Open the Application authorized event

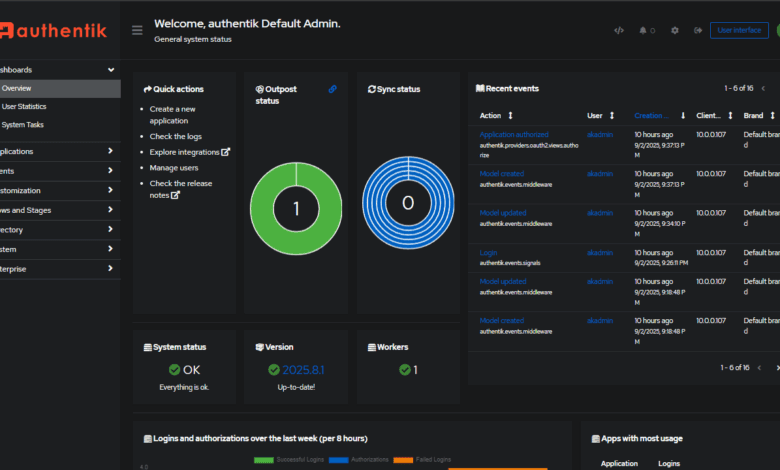pos(514,134)
